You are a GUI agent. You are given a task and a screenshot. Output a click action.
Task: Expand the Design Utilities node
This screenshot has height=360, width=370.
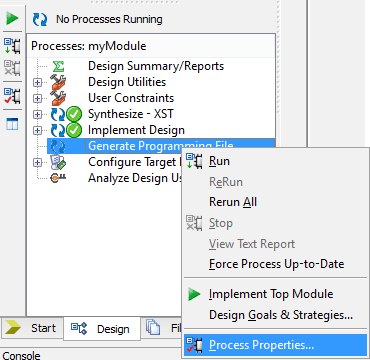click(x=37, y=82)
